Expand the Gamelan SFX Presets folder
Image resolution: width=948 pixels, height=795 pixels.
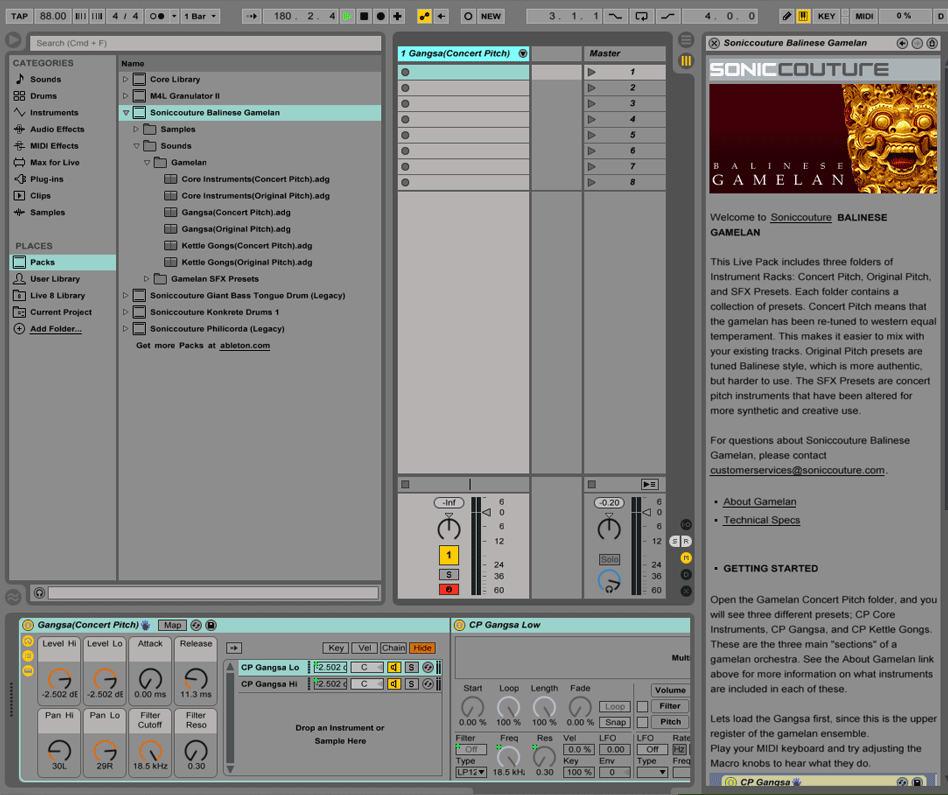tap(146, 279)
